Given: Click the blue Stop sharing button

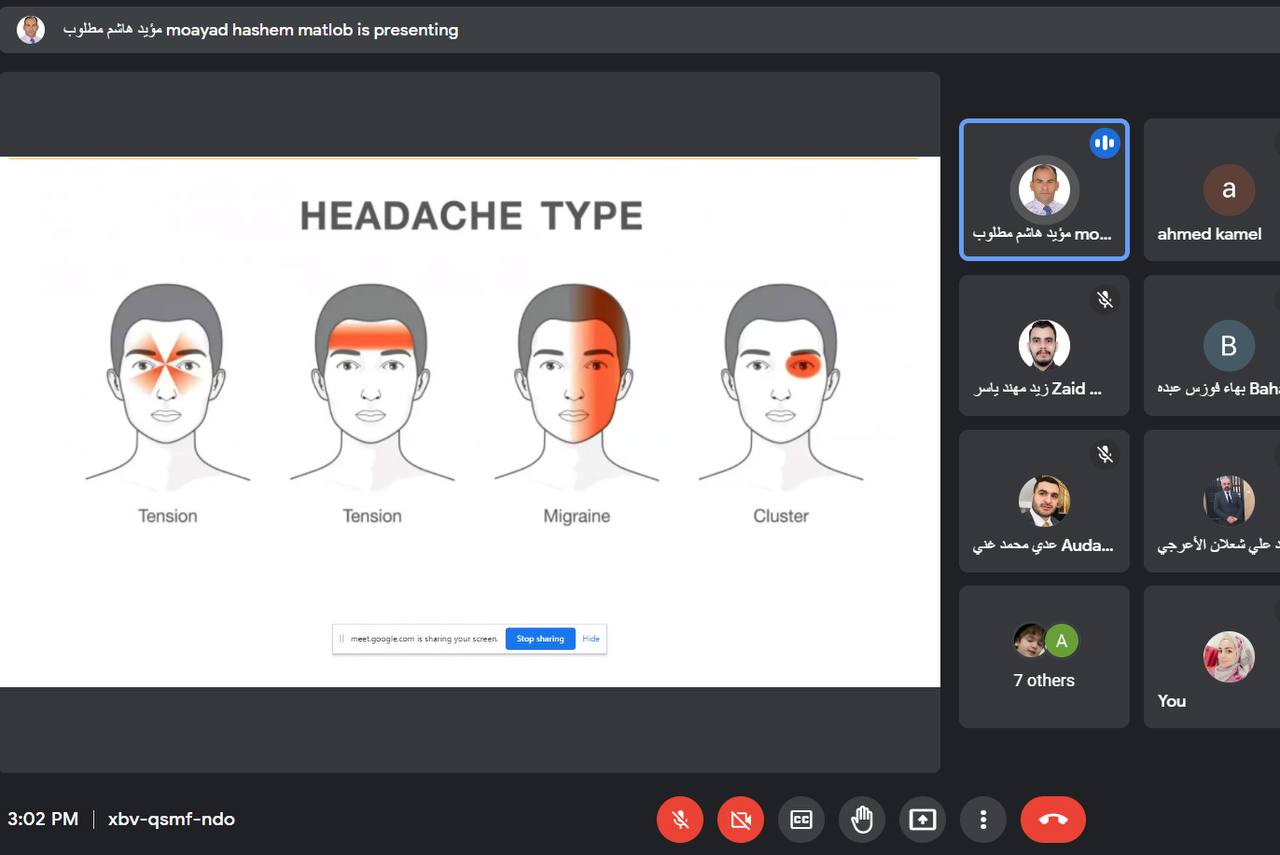Looking at the screenshot, I should 540,639.
